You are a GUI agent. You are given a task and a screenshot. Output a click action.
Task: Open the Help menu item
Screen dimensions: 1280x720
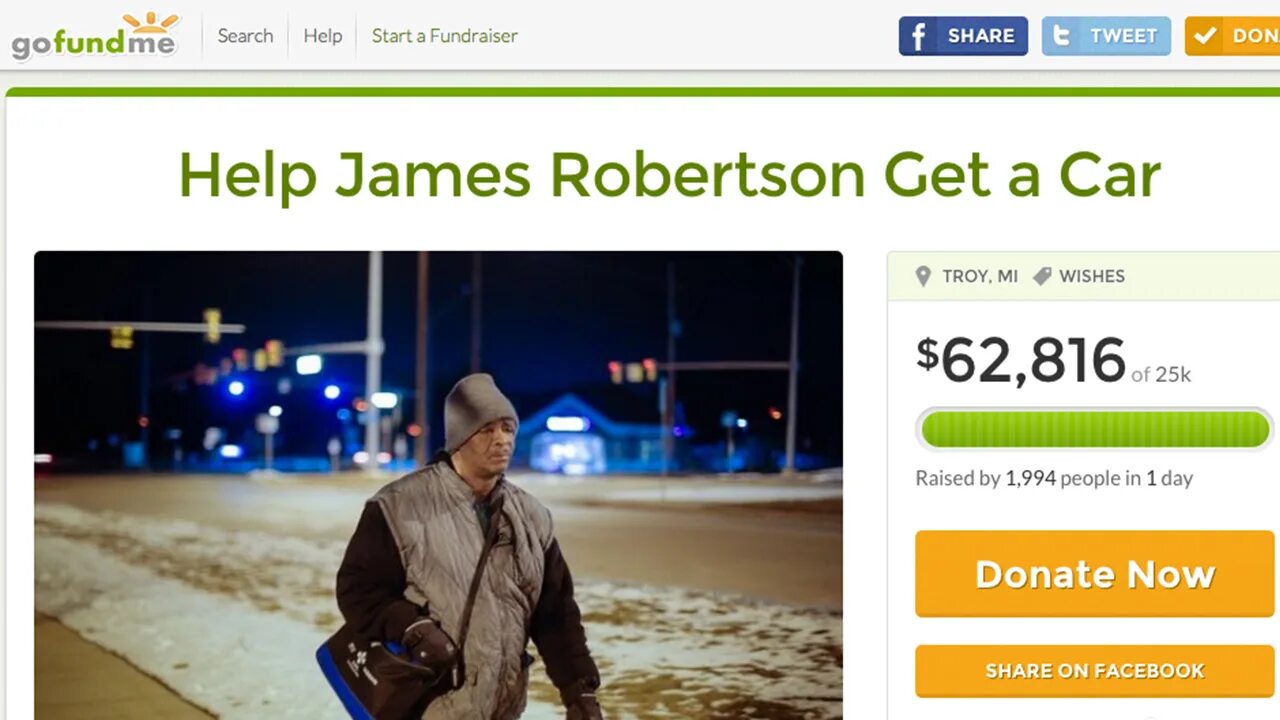point(323,36)
